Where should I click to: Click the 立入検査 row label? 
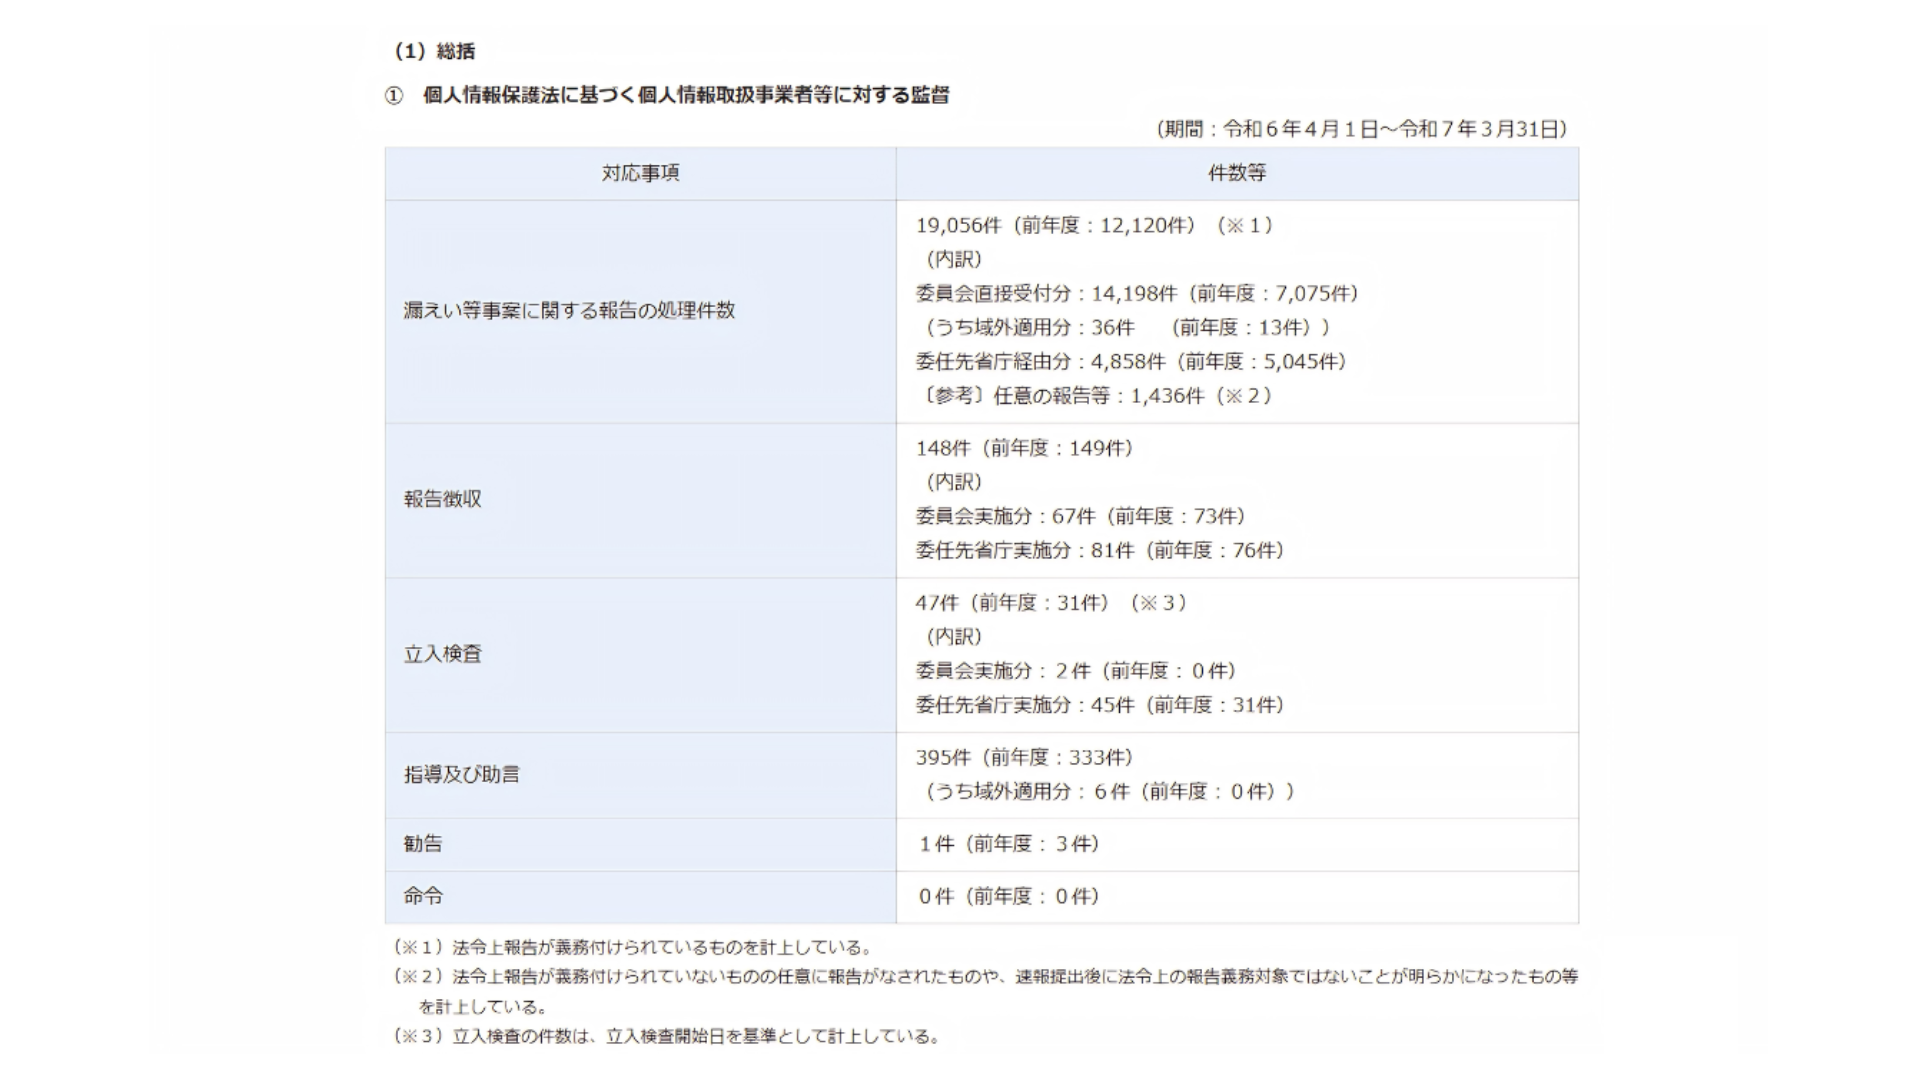443,654
